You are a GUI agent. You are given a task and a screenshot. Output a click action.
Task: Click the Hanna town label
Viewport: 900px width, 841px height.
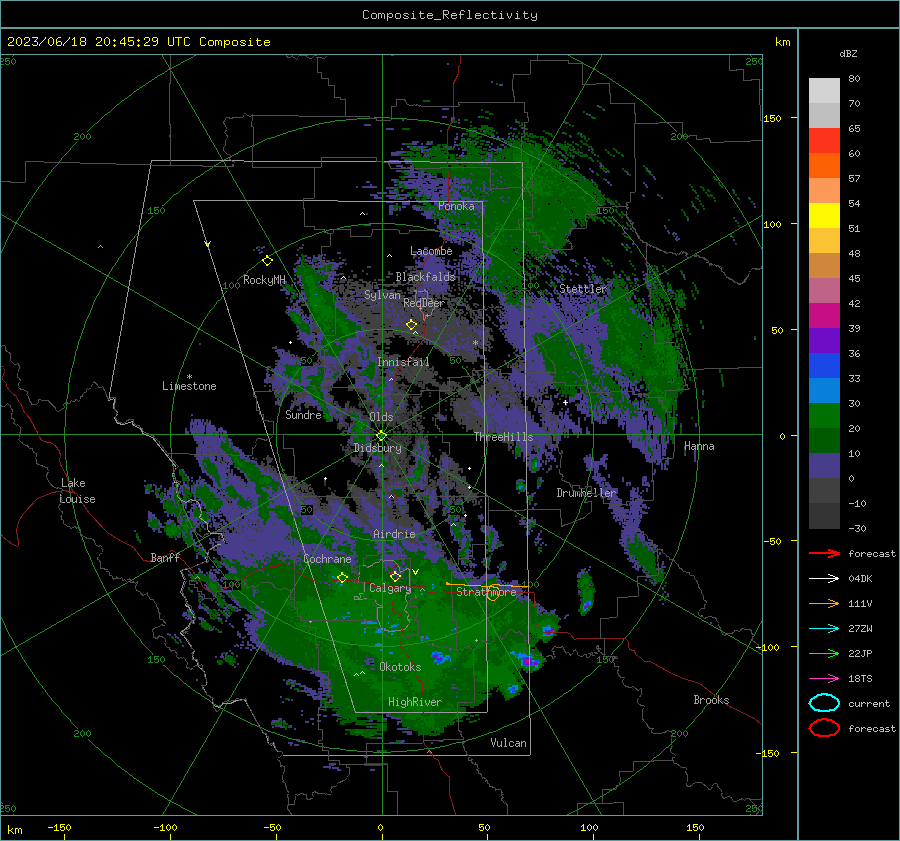(699, 446)
